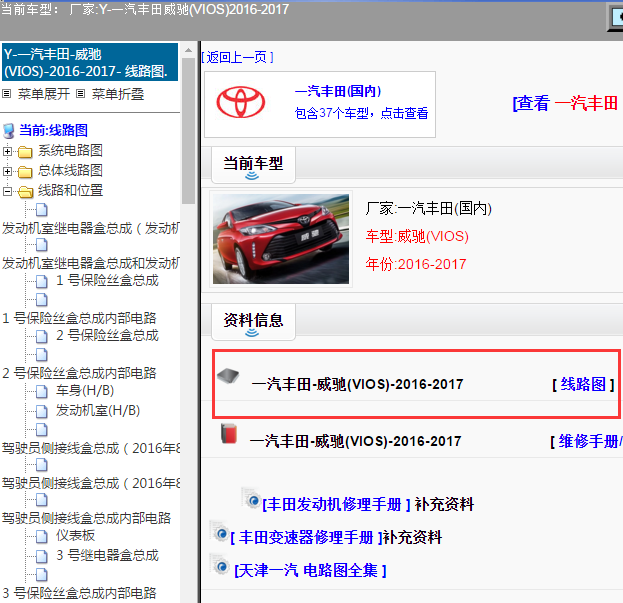Click the 菜单折叠 text

click(x=118, y=94)
